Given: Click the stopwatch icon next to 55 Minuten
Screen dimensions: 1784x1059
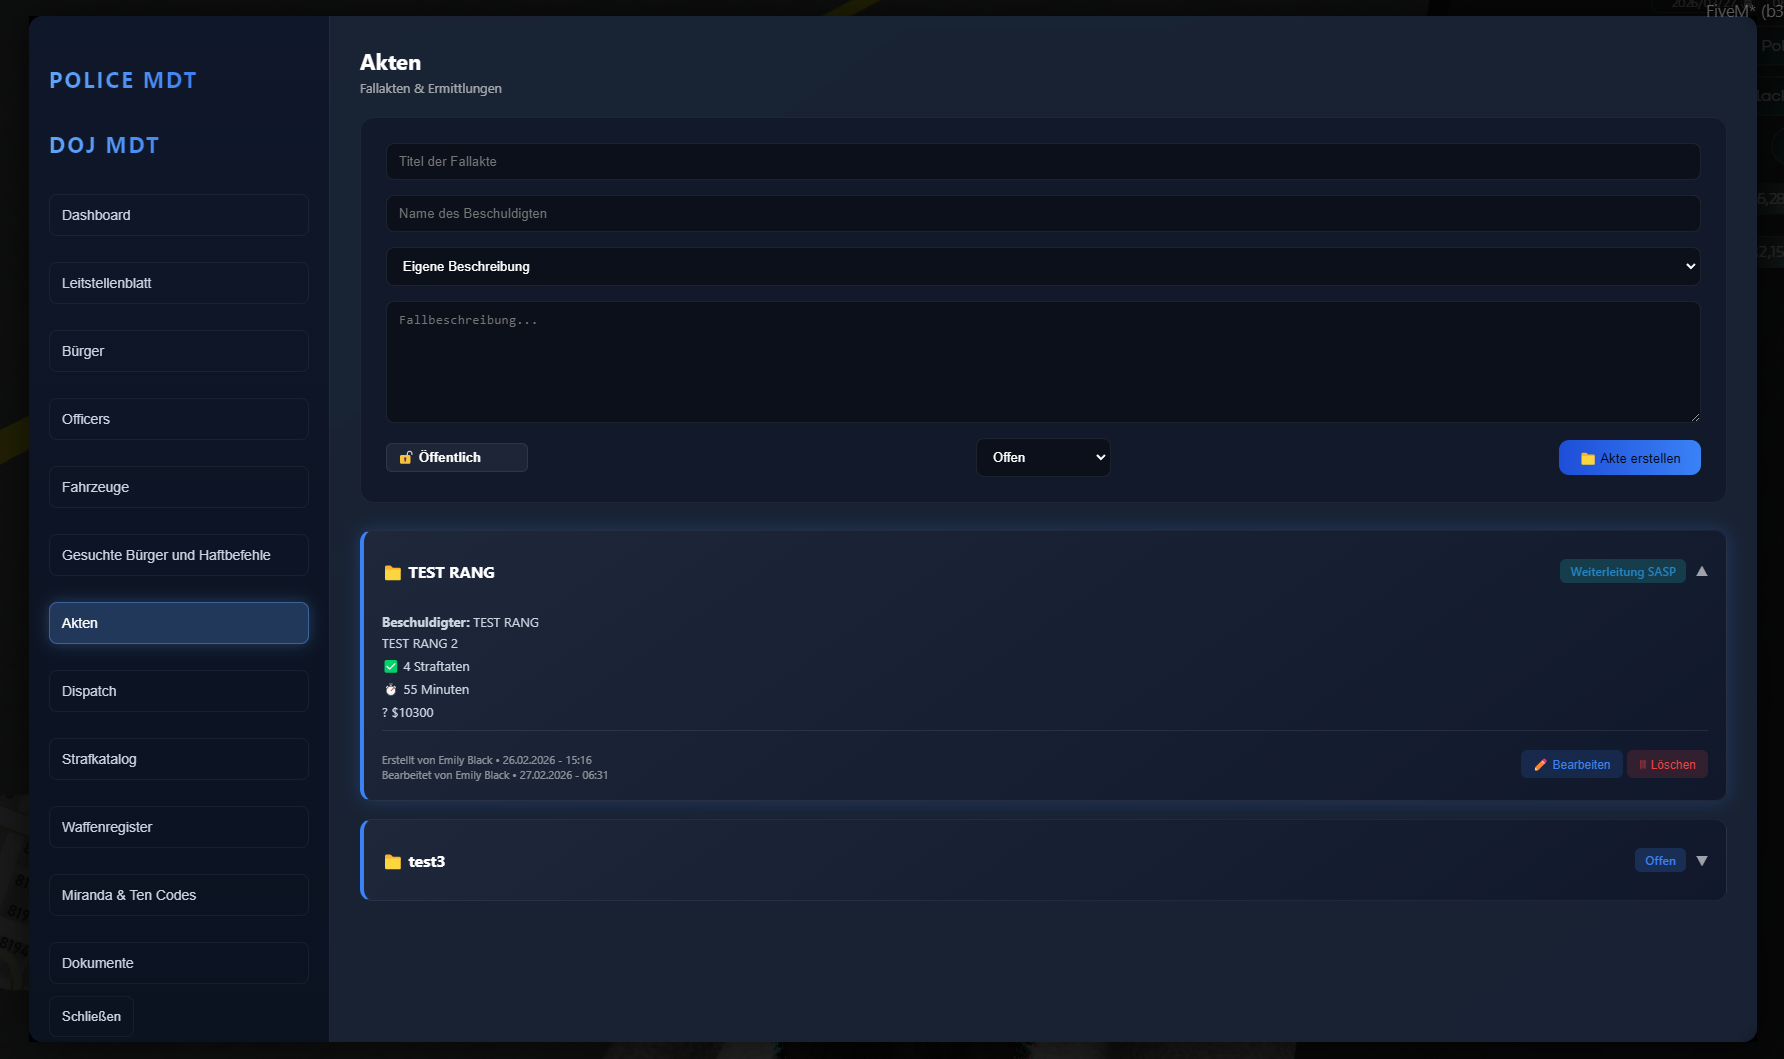Looking at the screenshot, I should click(391, 690).
